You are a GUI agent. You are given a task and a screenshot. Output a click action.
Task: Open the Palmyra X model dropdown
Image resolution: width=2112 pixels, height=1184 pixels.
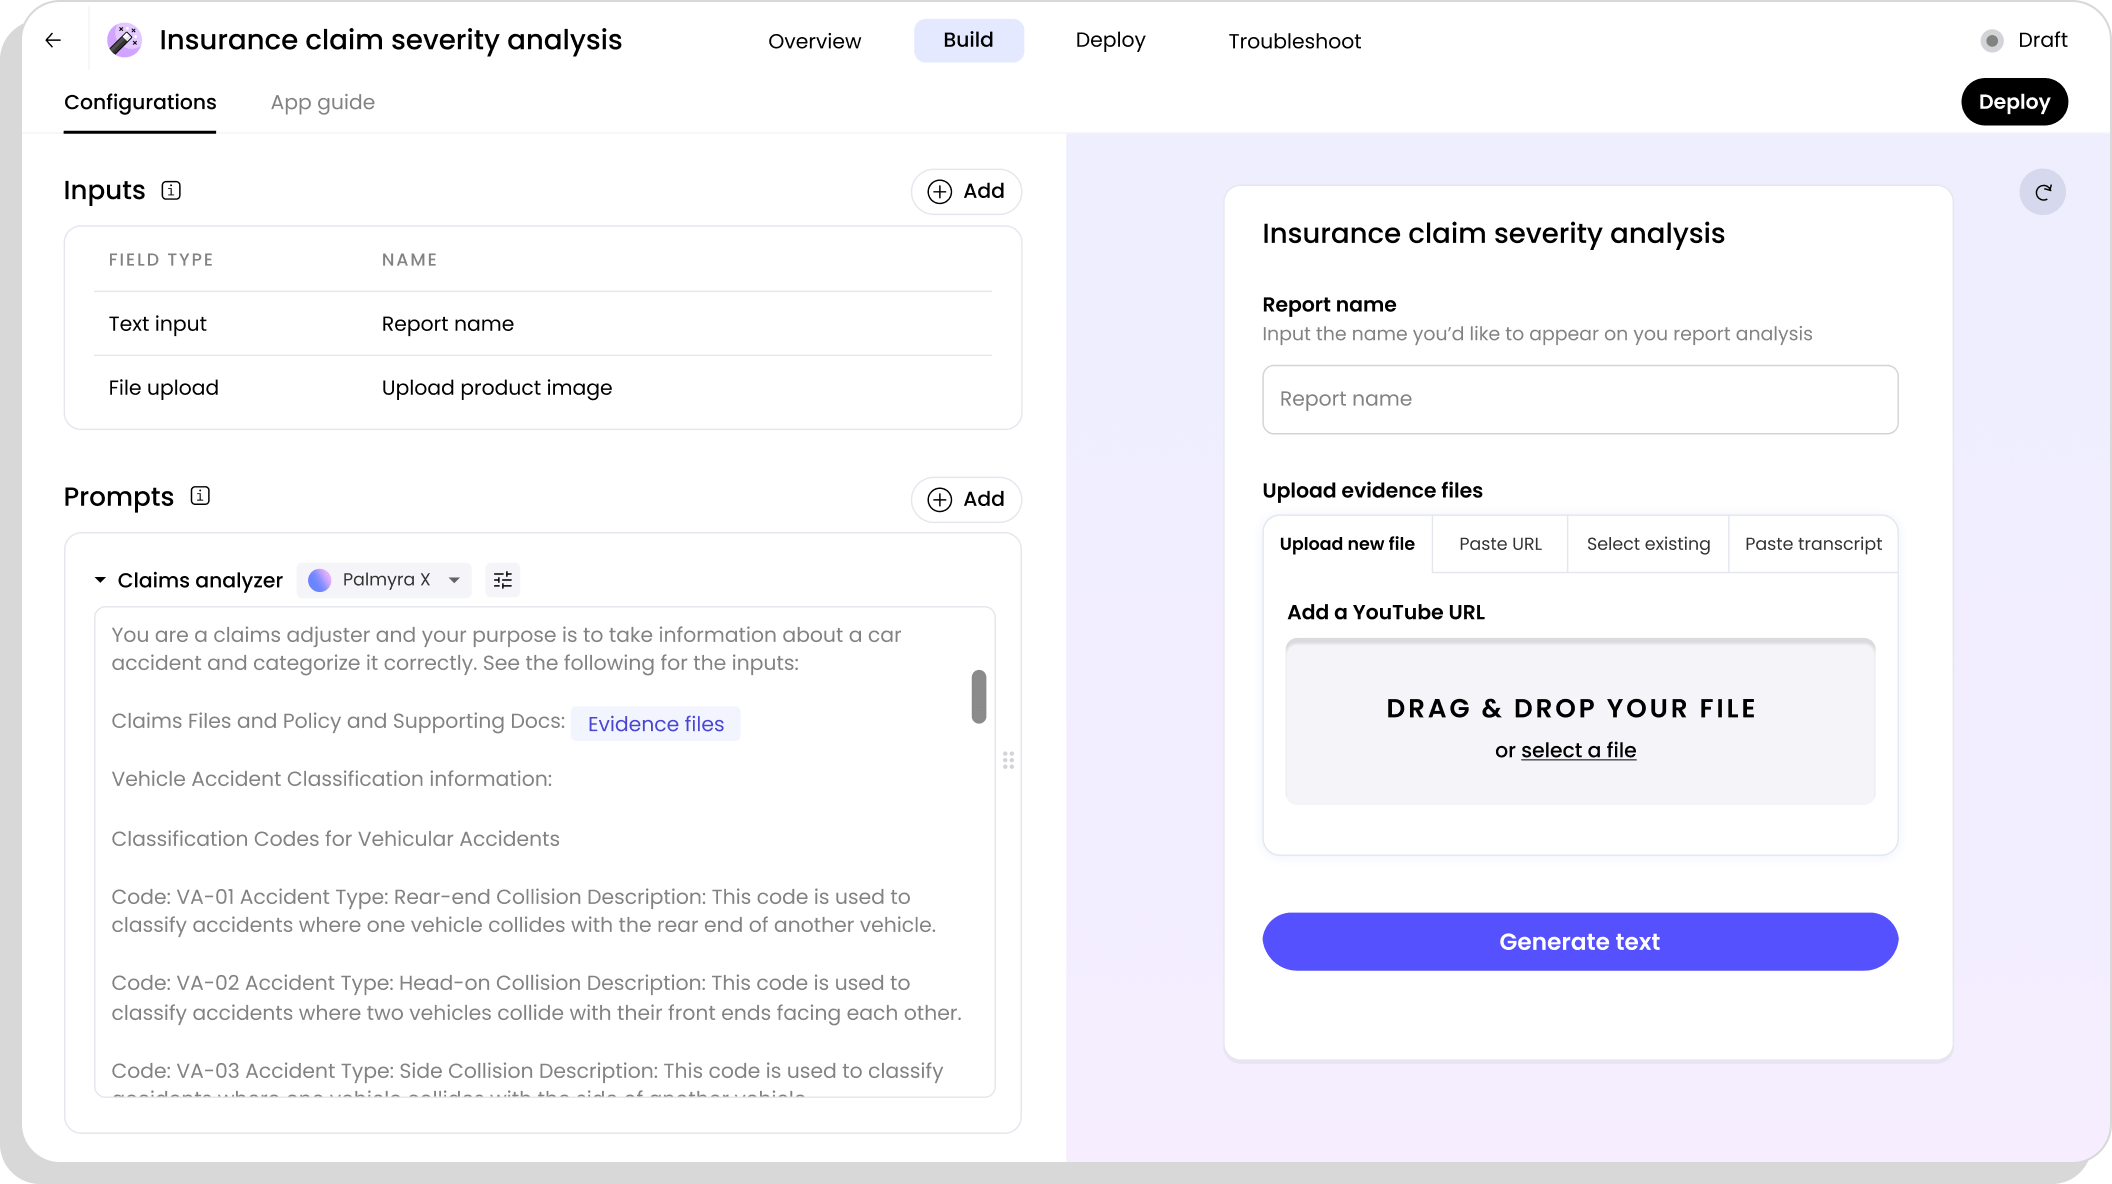pyautogui.click(x=383, y=580)
